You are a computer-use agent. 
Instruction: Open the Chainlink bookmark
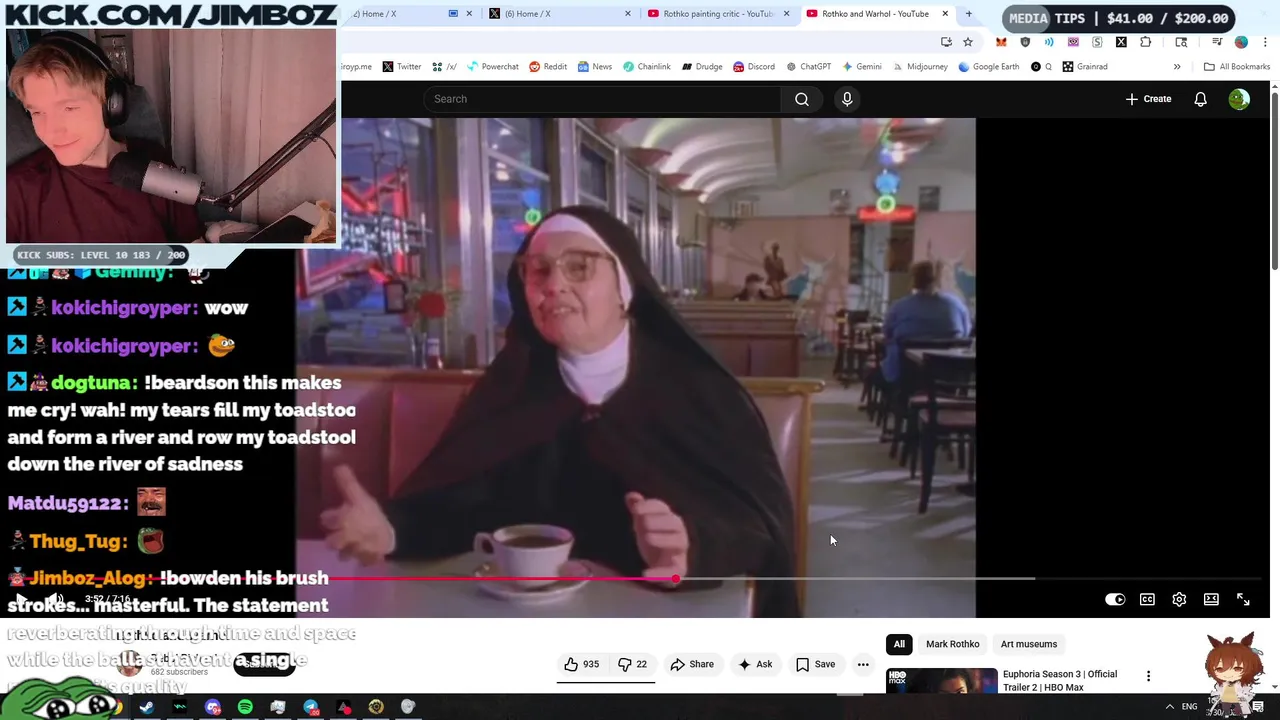tap(647, 67)
